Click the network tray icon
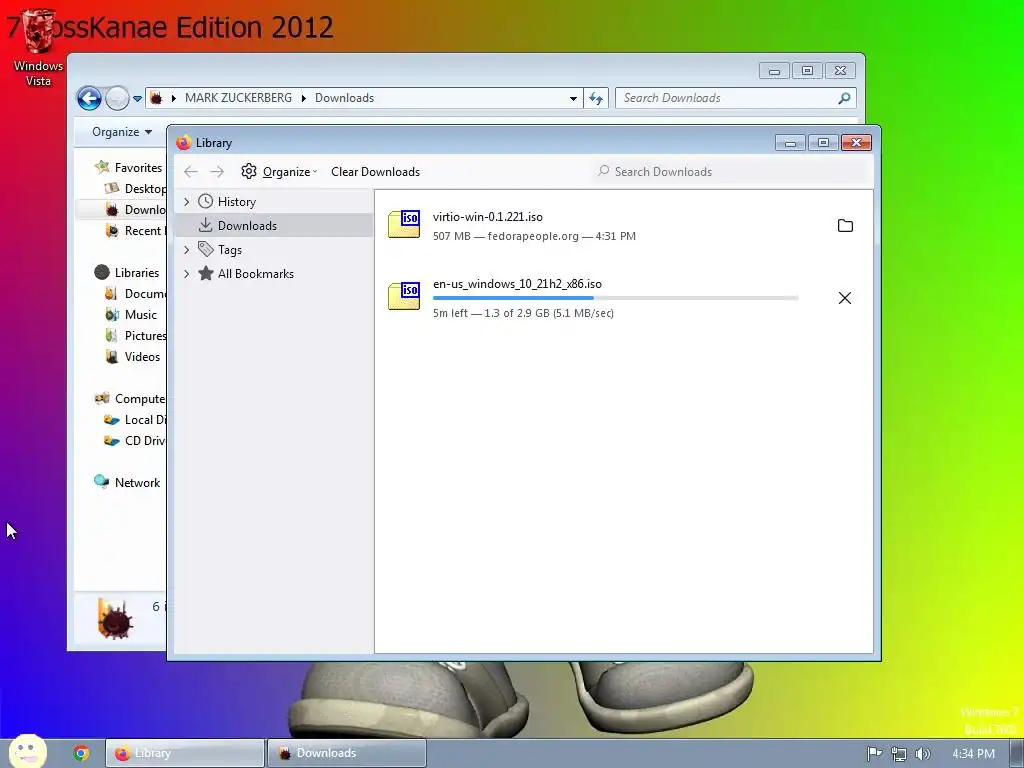 pos(899,754)
